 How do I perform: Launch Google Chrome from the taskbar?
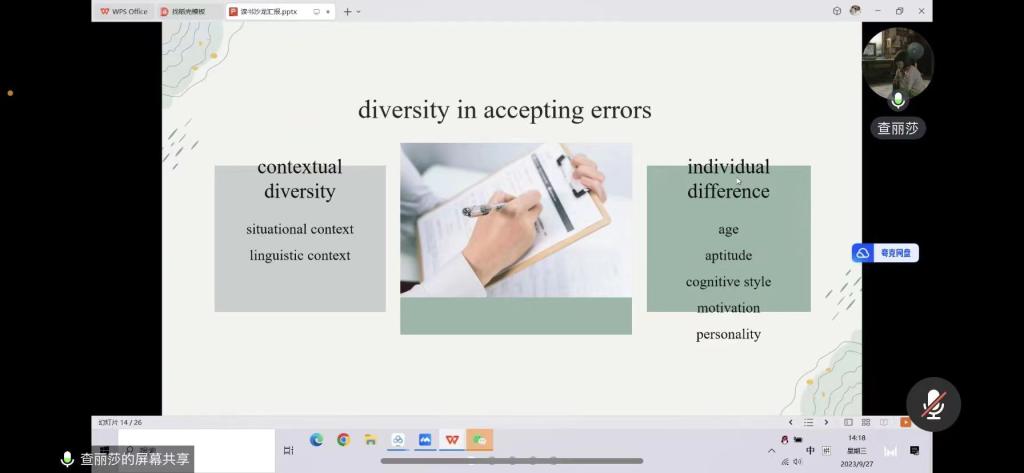click(343, 440)
